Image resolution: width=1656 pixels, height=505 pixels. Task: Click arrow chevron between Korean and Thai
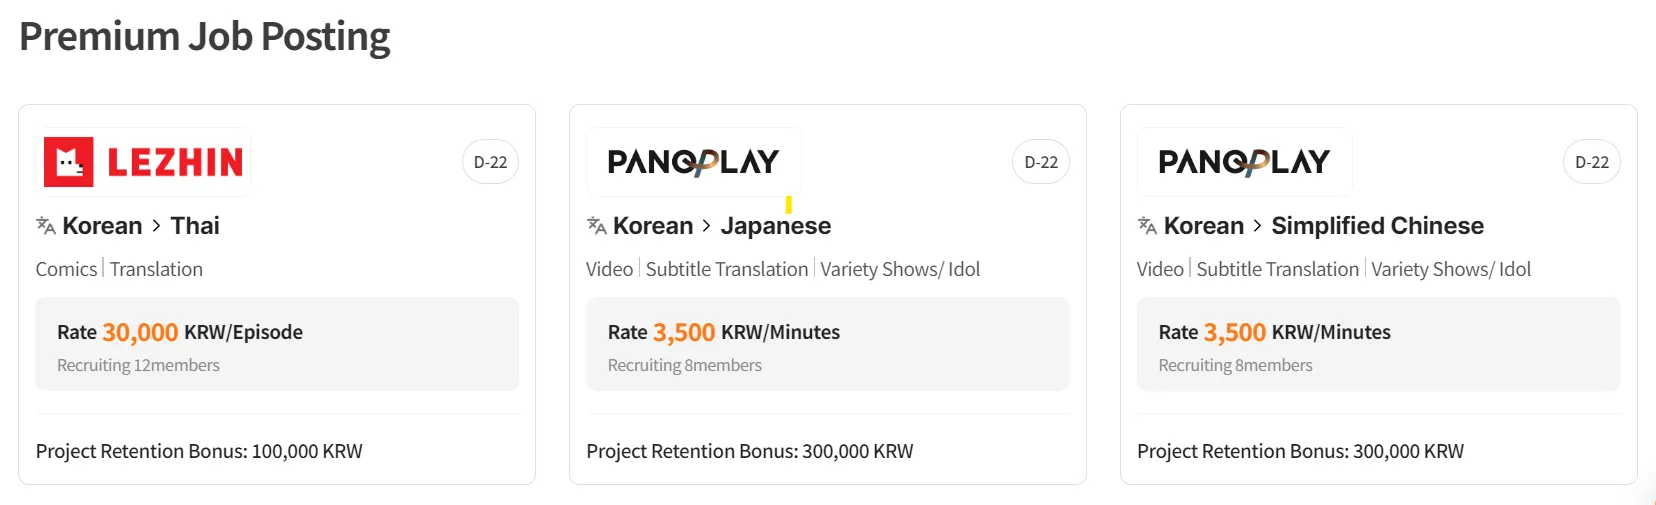[157, 226]
